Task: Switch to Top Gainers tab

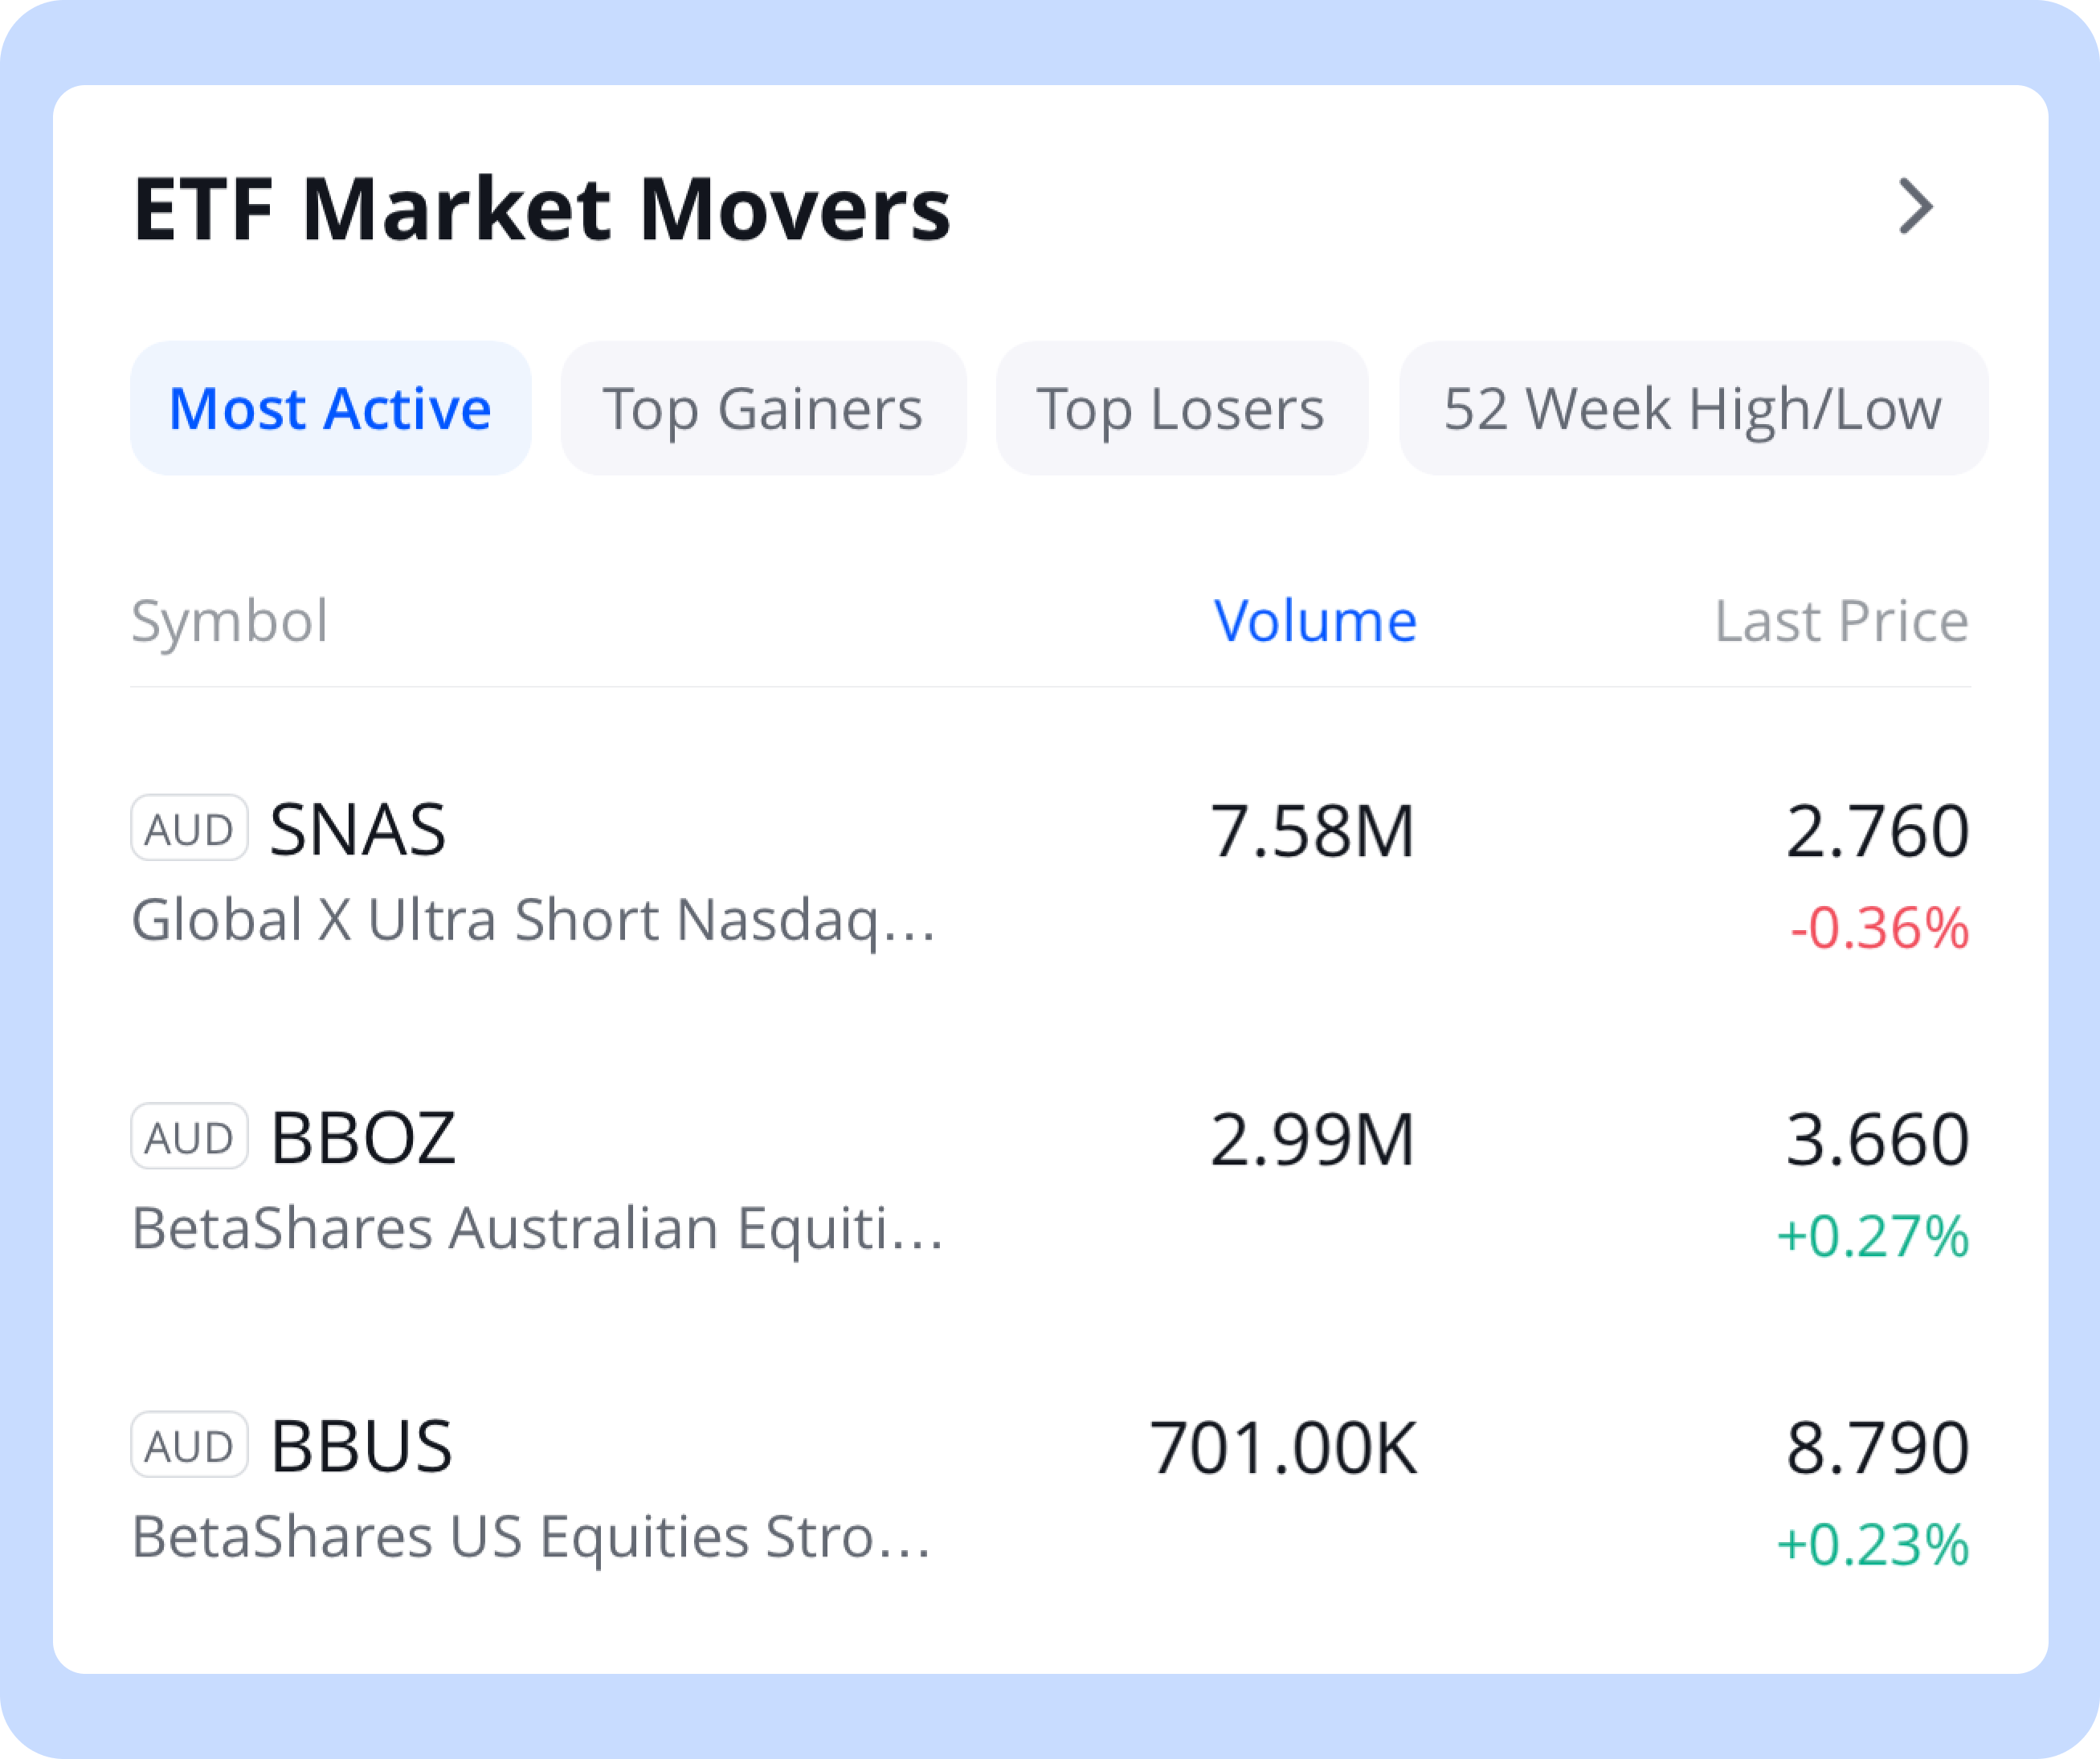Action: point(763,408)
